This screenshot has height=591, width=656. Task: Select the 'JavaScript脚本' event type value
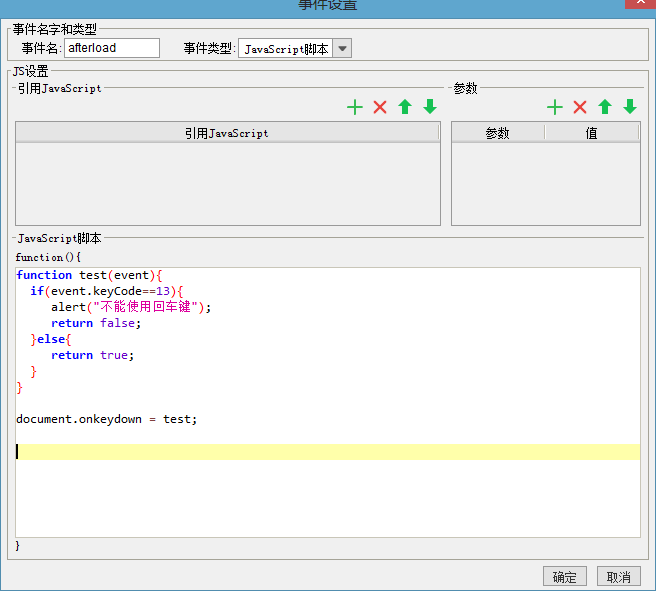click(286, 49)
